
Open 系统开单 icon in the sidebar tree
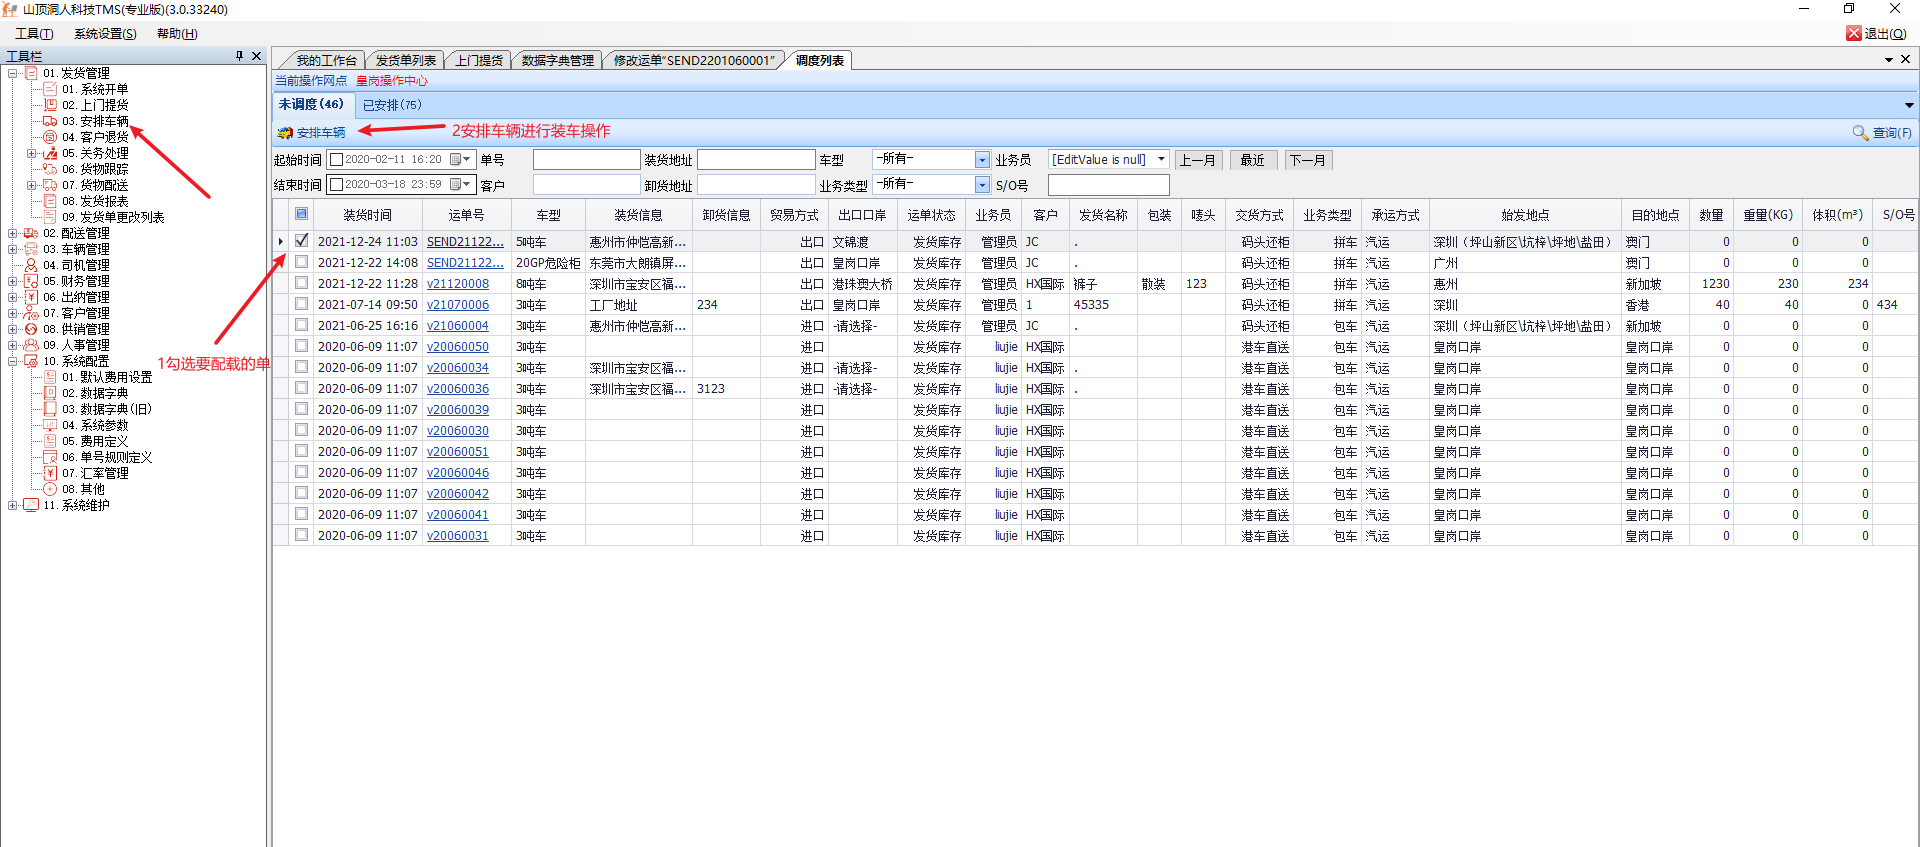click(x=50, y=89)
